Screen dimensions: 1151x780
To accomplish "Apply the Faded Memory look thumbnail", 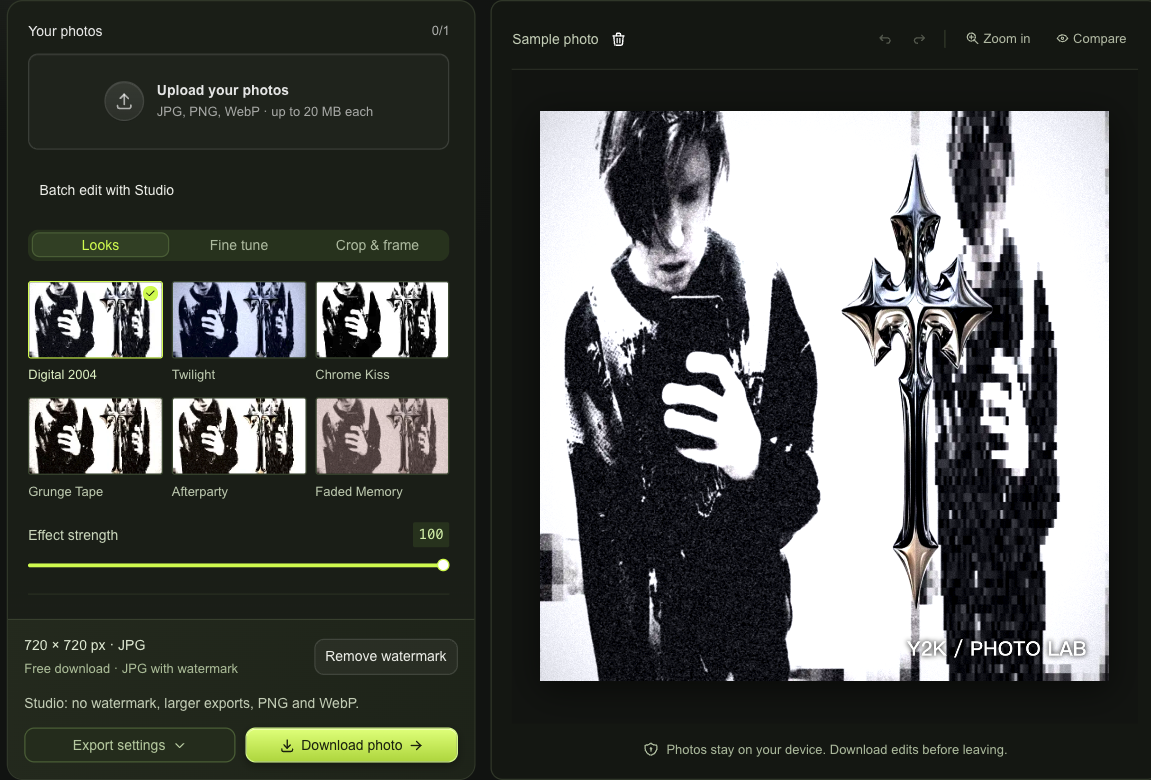I will point(382,437).
